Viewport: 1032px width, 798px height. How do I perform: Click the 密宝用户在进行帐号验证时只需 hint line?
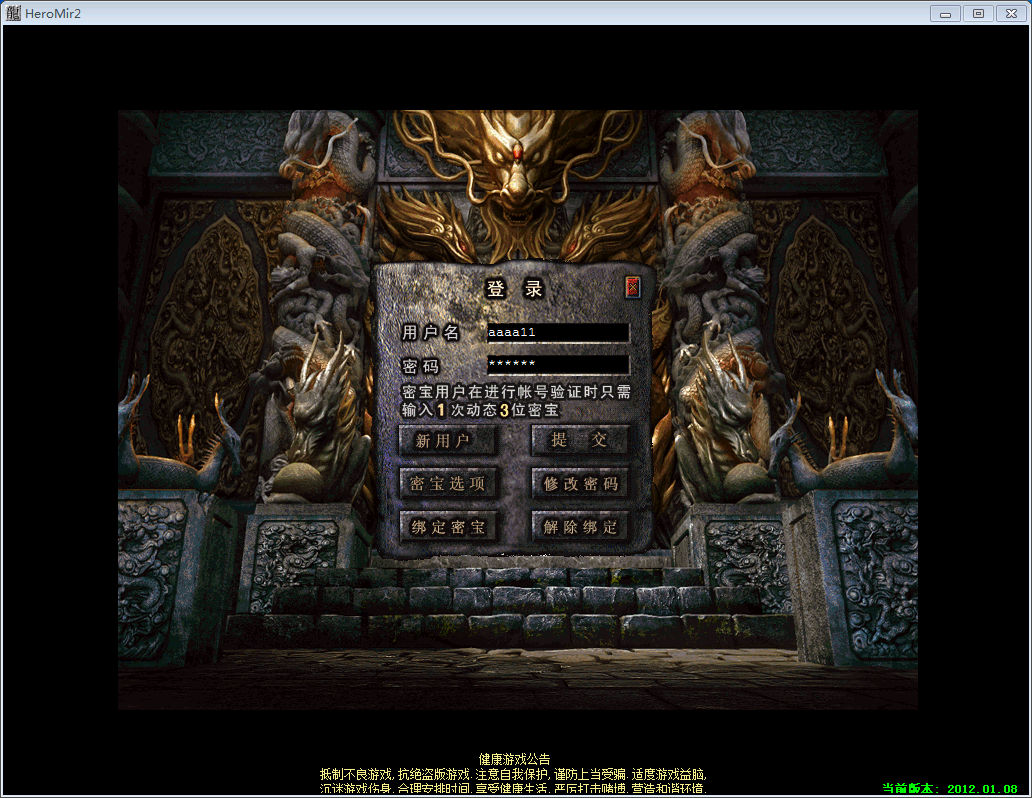click(516, 392)
